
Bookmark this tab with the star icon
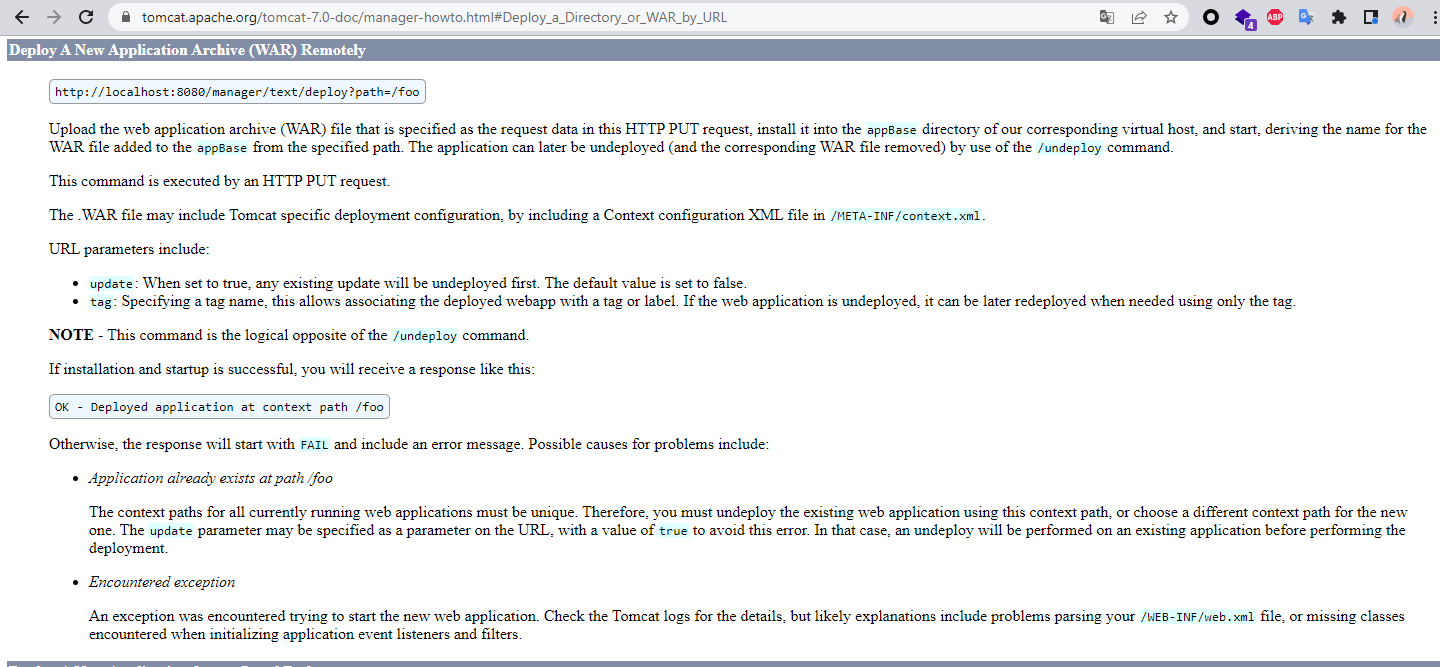[x=1170, y=17]
